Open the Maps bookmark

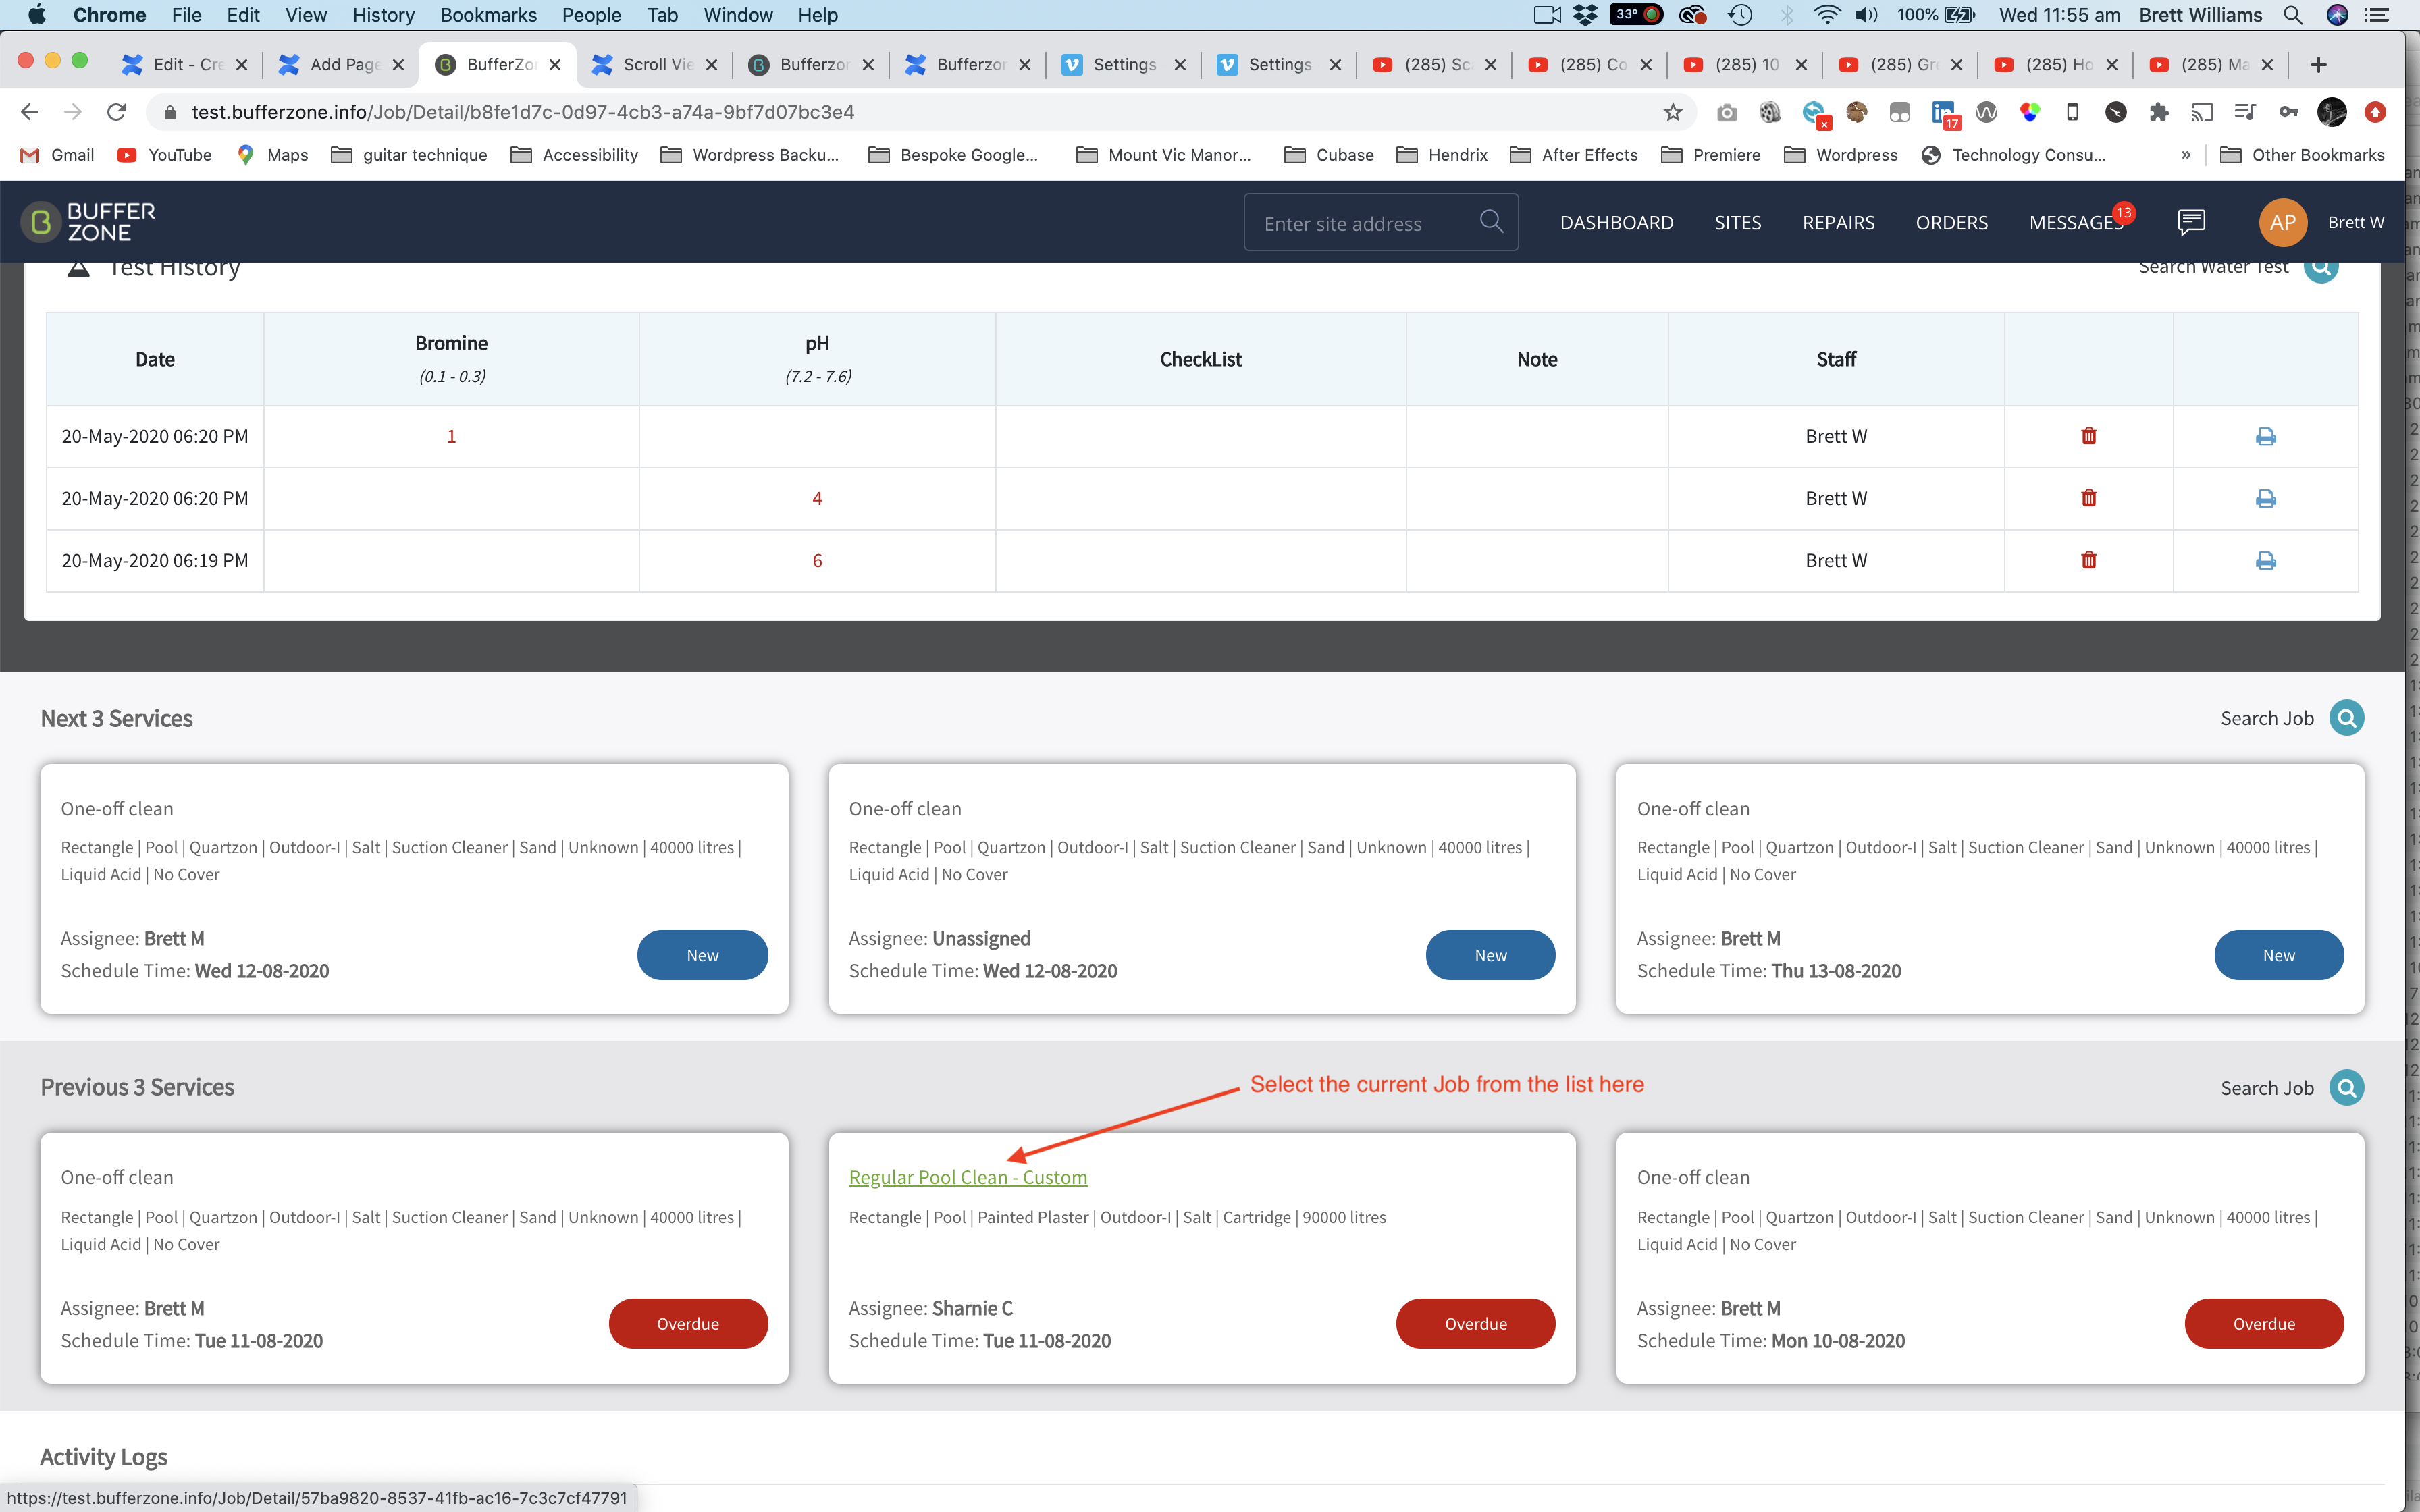coord(272,155)
